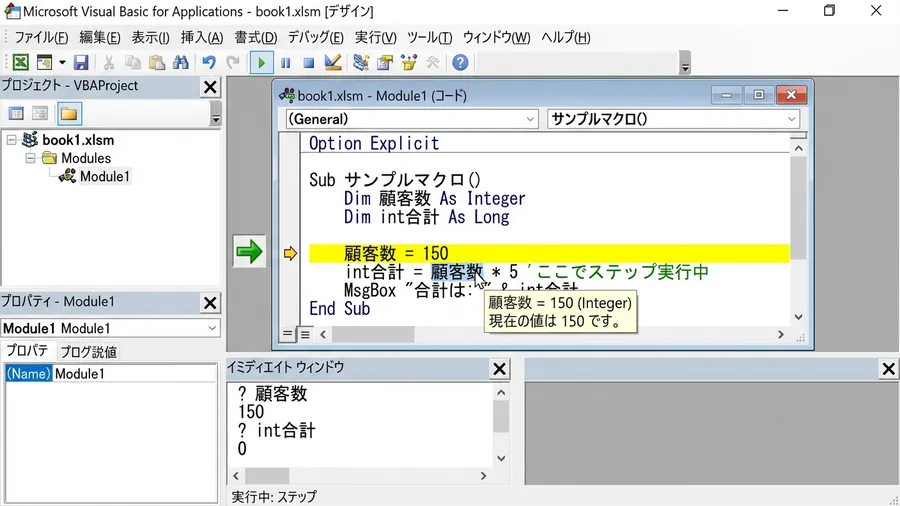
Task: Open ファイル menu
Action: tap(41, 37)
